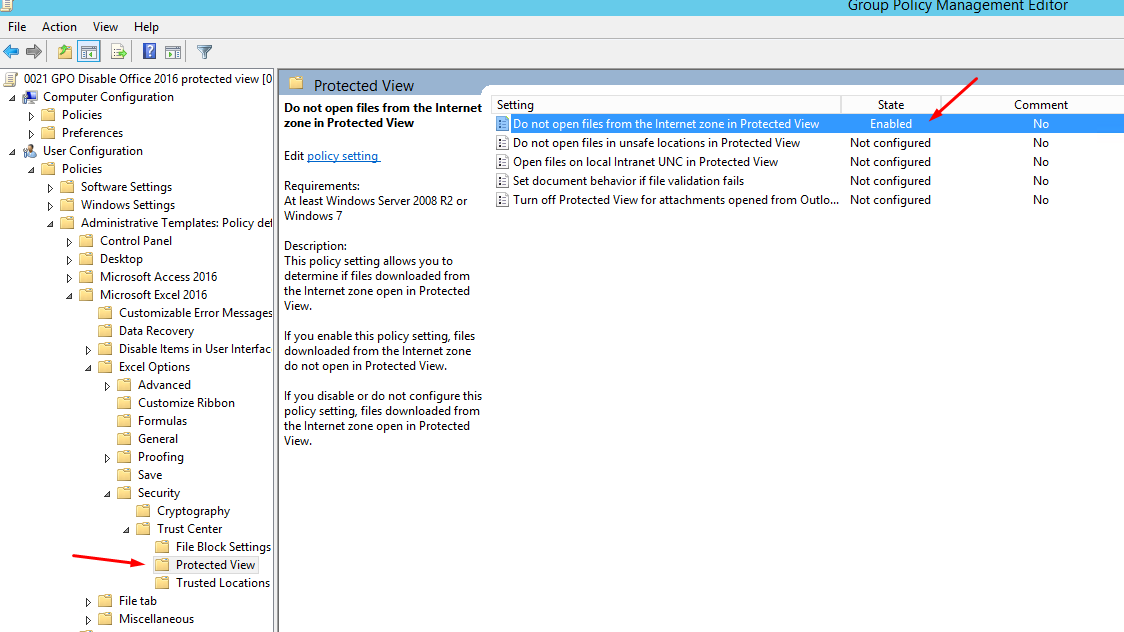Expand the File tab node

coord(88,602)
